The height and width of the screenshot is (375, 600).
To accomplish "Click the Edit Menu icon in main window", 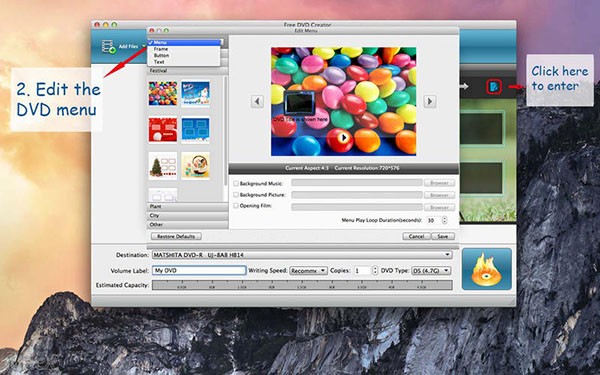I will [x=494, y=87].
